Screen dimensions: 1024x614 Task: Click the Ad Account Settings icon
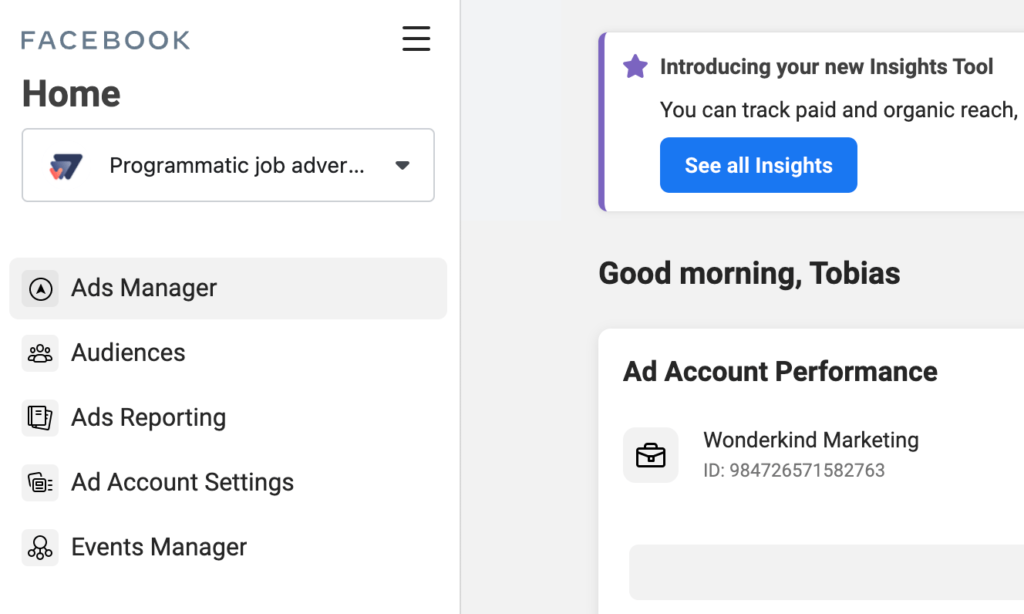point(40,483)
